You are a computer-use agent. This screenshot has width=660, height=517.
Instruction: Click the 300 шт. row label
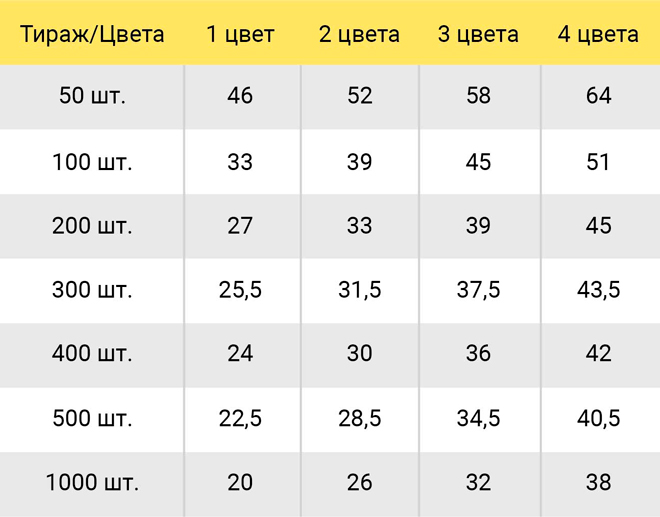[92, 290]
